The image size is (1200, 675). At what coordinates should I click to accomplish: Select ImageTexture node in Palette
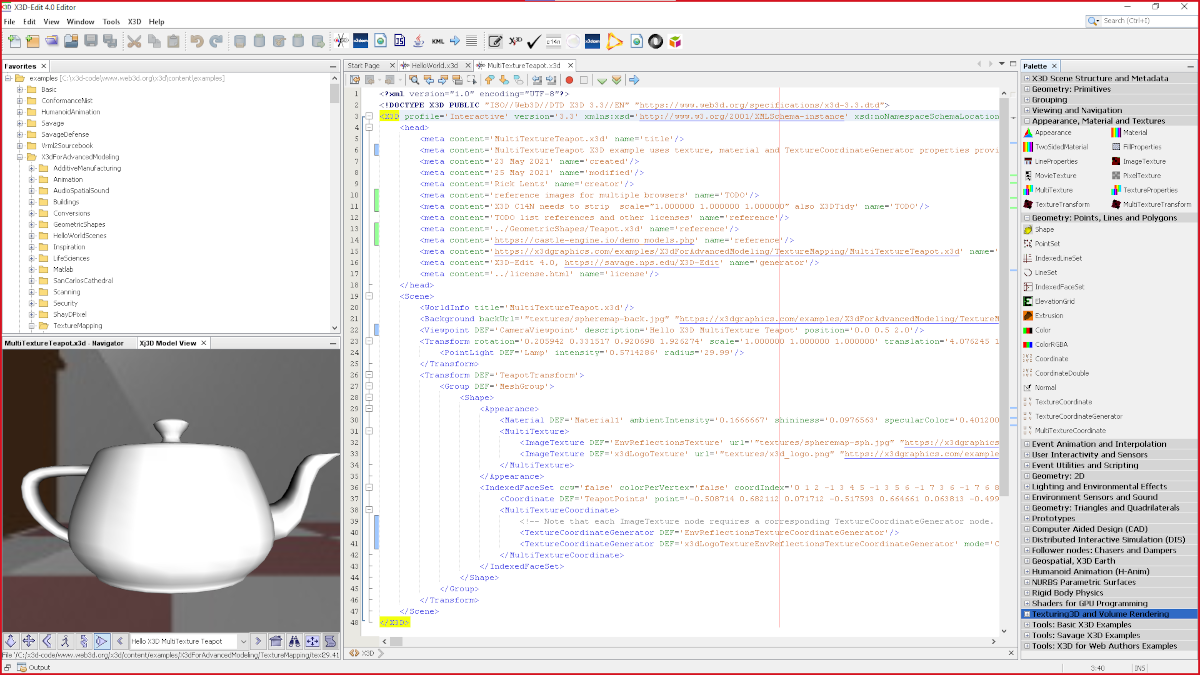click(1143, 161)
